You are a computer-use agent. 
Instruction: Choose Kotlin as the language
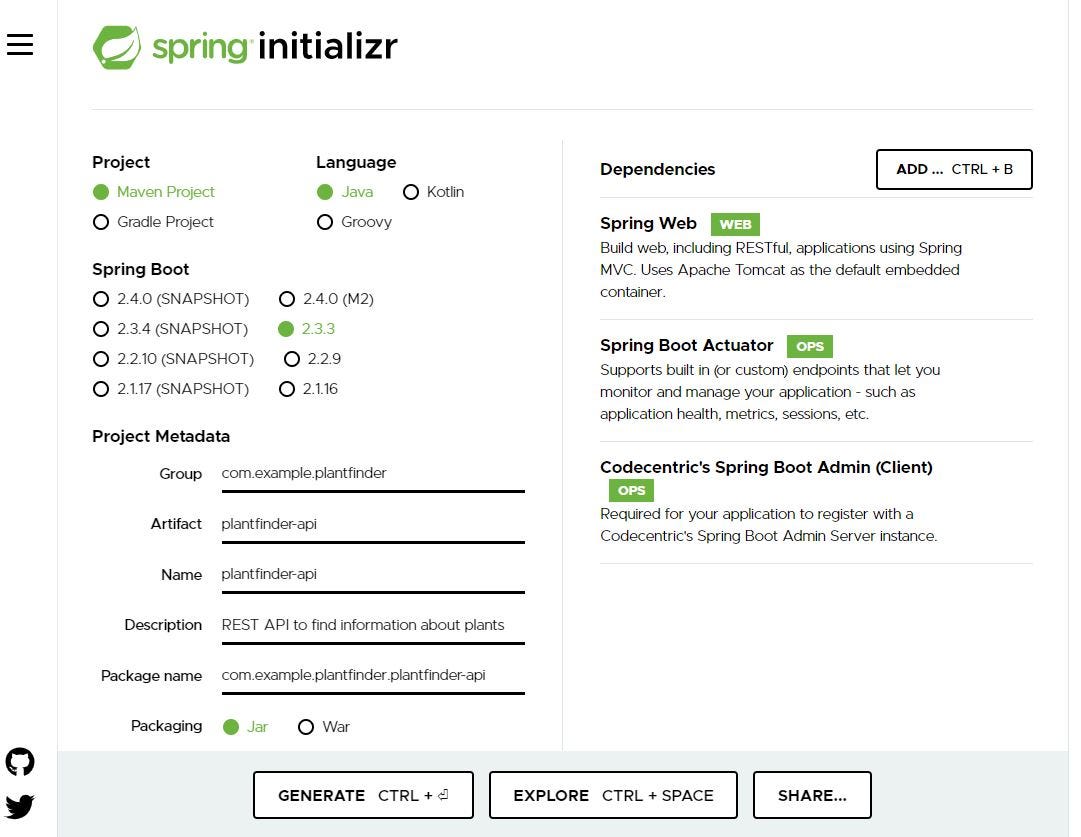tap(433, 192)
